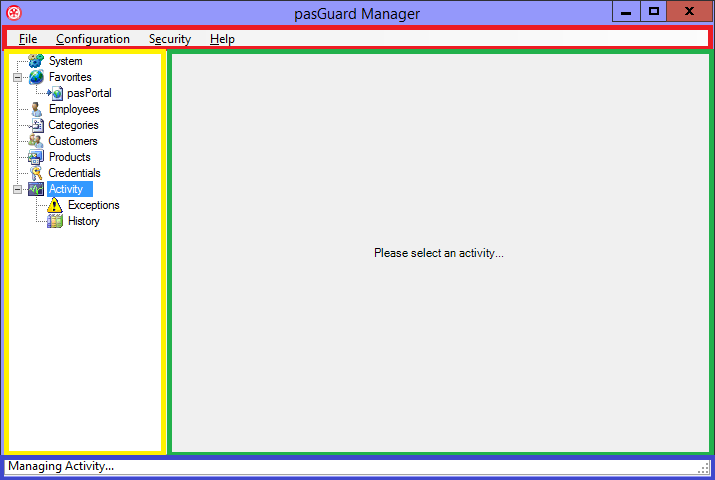Open the Configuration menu
The width and height of the screenshot is (715, 480).
coord(93,39)
